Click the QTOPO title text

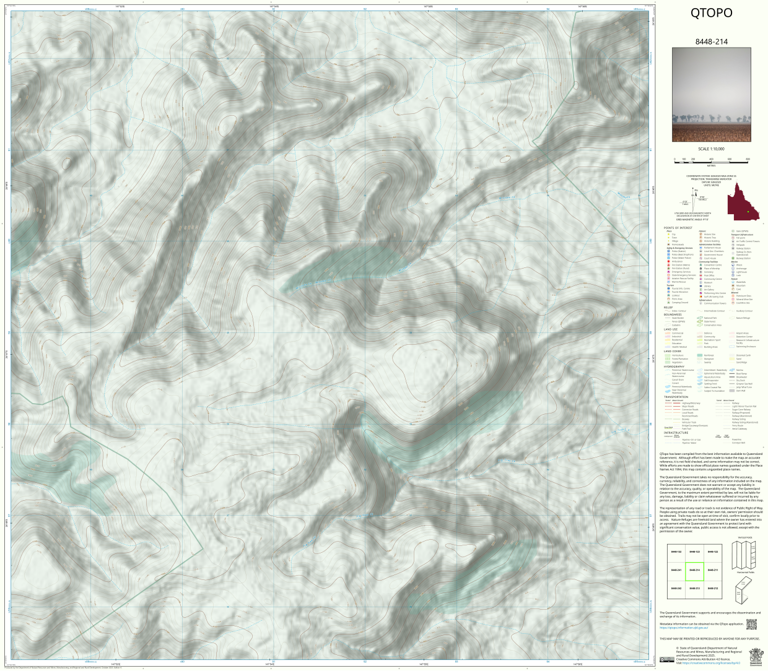pos(711,13)
